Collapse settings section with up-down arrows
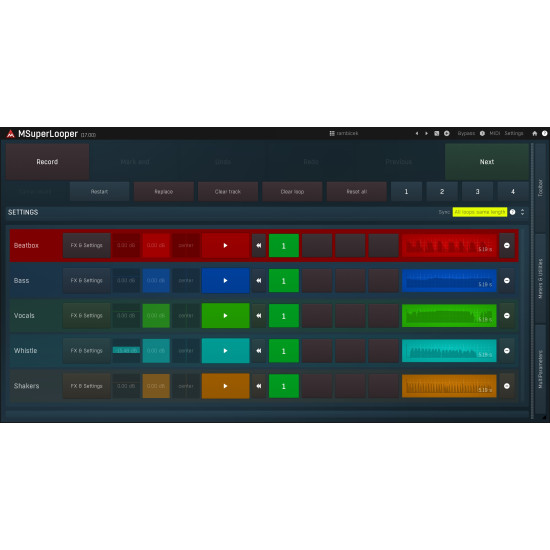Image resolution: width=550 pixels, height=550 pixels. 522,212
